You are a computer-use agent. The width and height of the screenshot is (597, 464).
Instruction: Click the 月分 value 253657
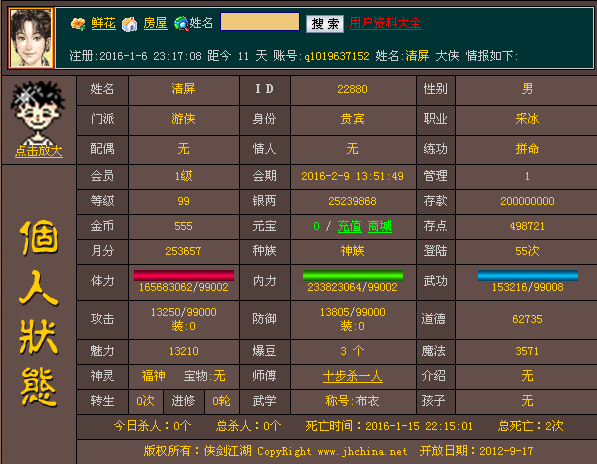pyautogui.click(x=183, y=251)
